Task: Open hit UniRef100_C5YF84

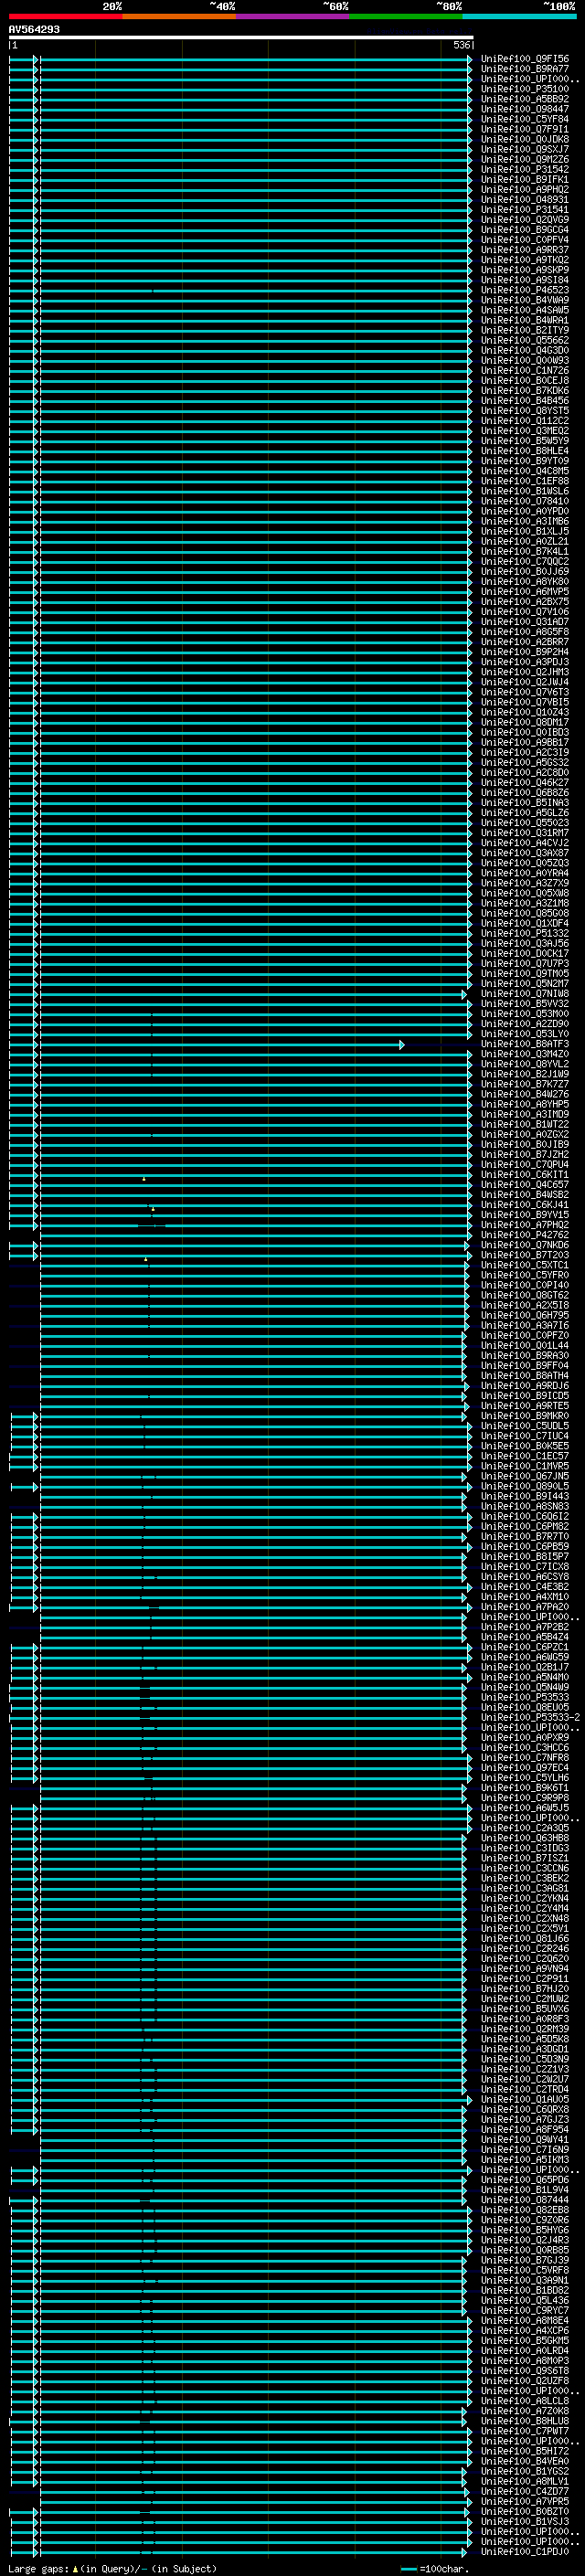Action: pos(524,119)
